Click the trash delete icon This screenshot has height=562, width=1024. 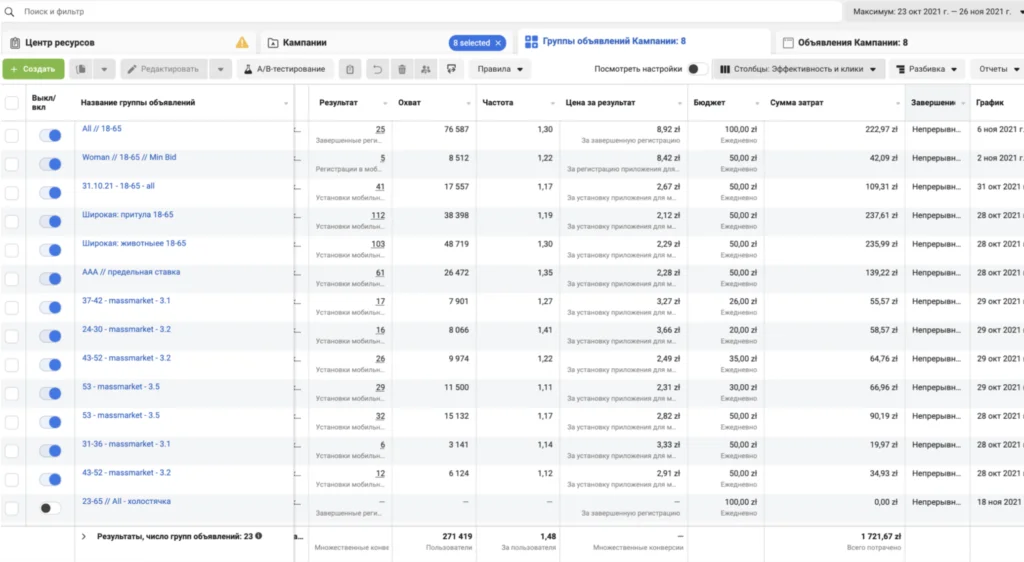402,69
